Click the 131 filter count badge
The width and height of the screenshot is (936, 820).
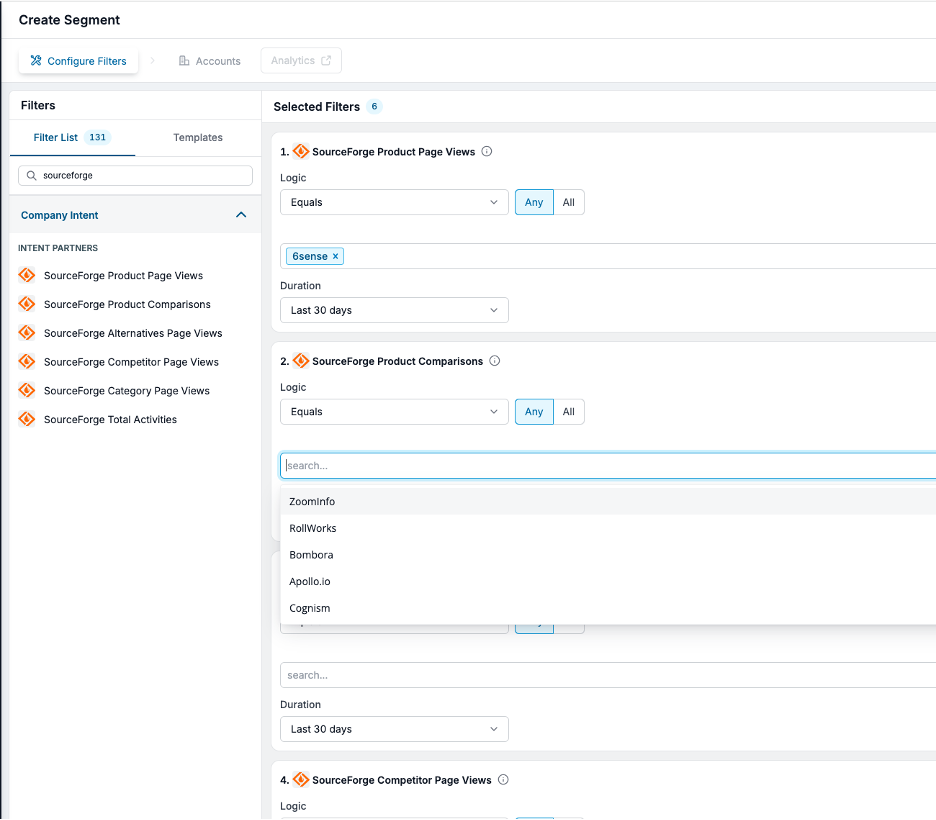coord(97,137)
